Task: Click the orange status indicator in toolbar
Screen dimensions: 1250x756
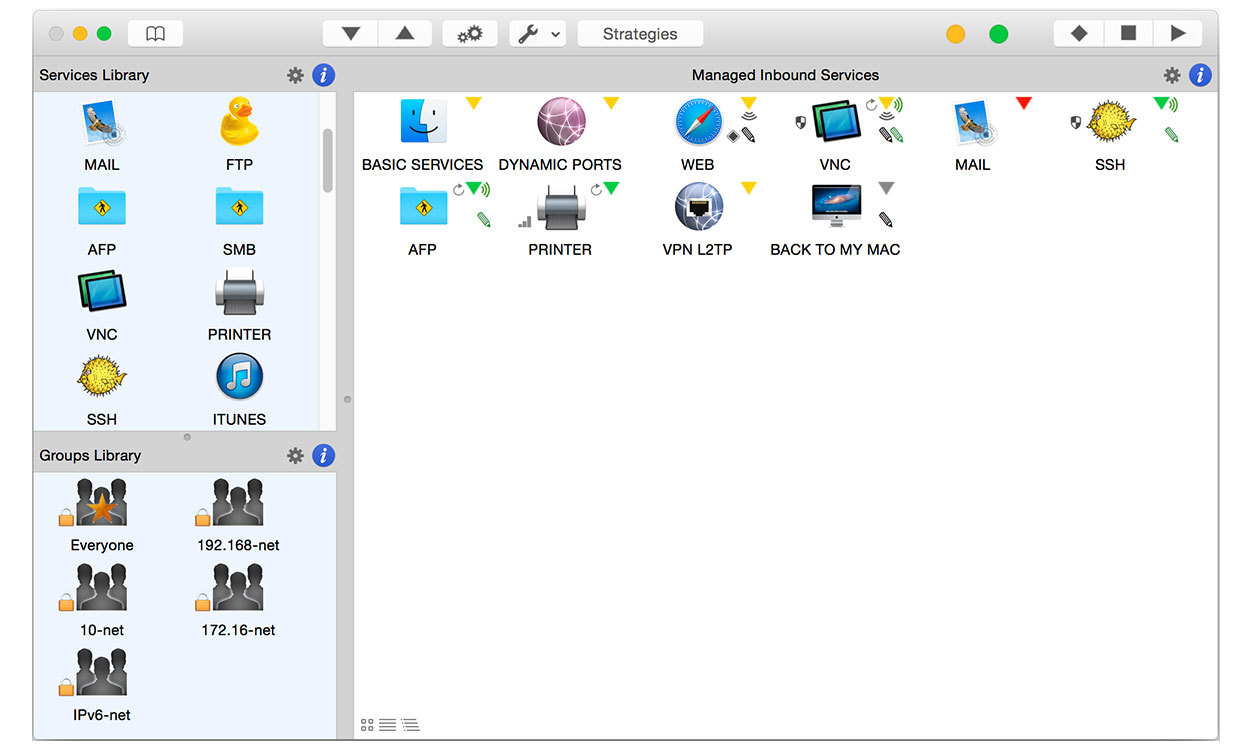Action: [956, 34]
